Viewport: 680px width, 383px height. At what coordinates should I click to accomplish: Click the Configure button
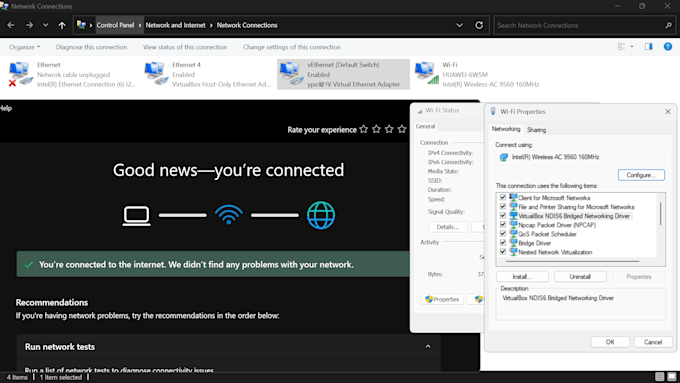pos(641,175)
